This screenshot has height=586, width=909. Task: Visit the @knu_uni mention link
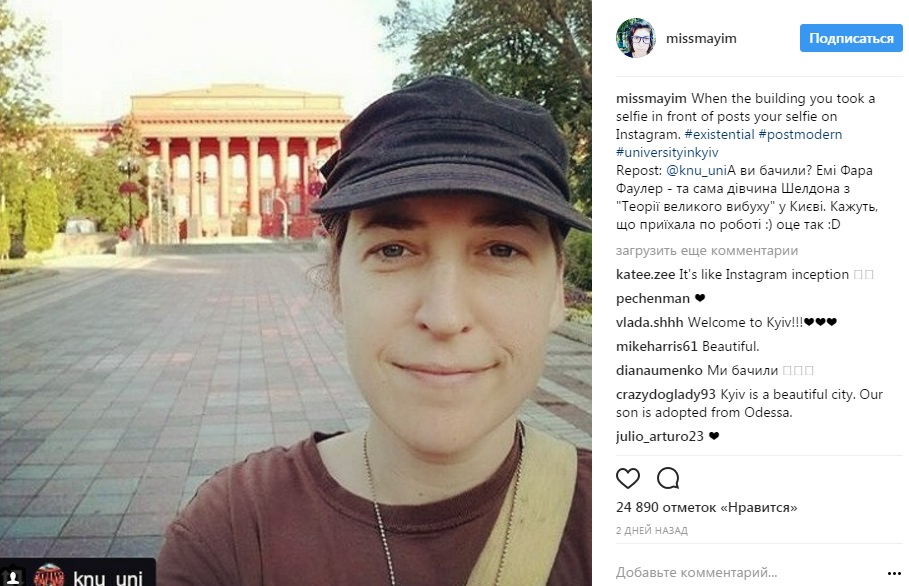[697, 170]
